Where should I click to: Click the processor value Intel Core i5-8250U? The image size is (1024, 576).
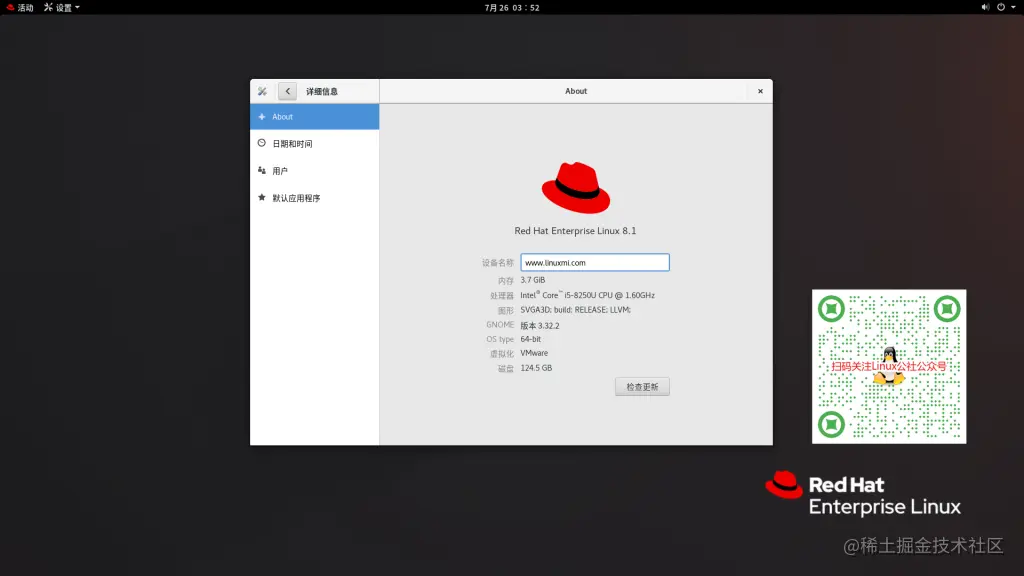[588, 295]
